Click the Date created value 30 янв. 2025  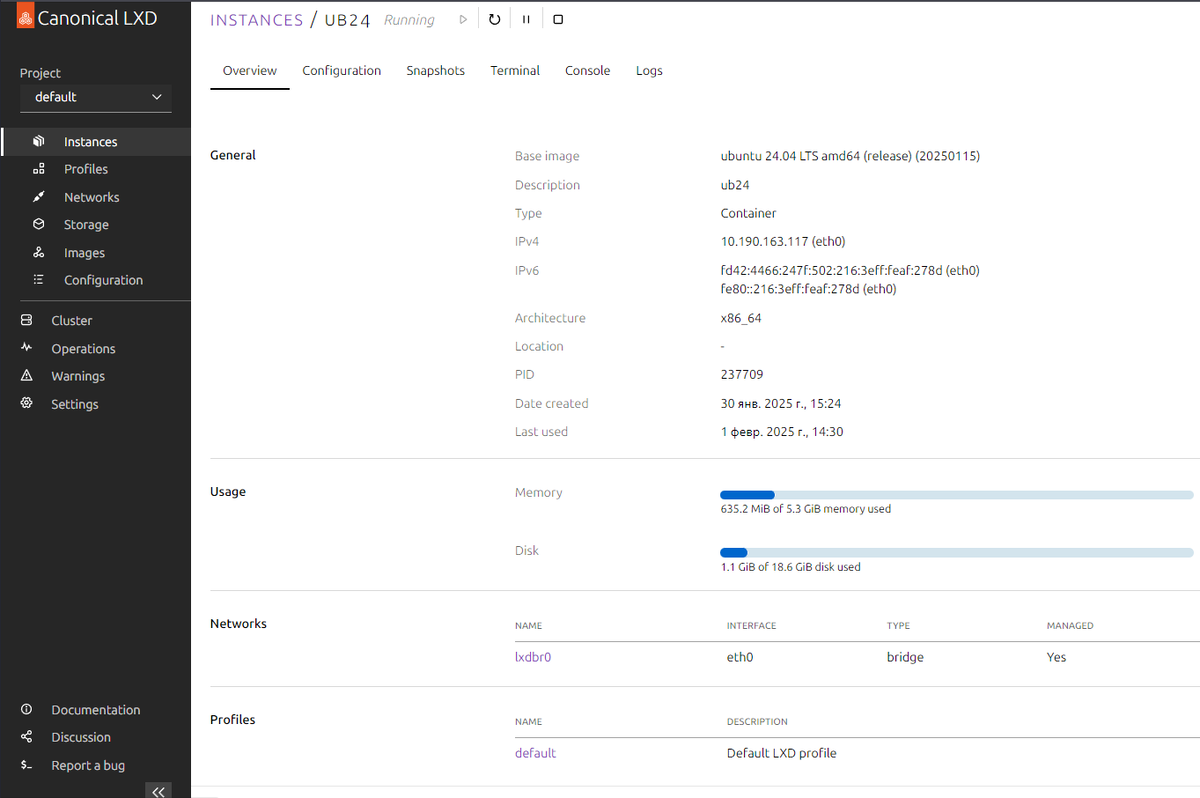click(780, 404)
